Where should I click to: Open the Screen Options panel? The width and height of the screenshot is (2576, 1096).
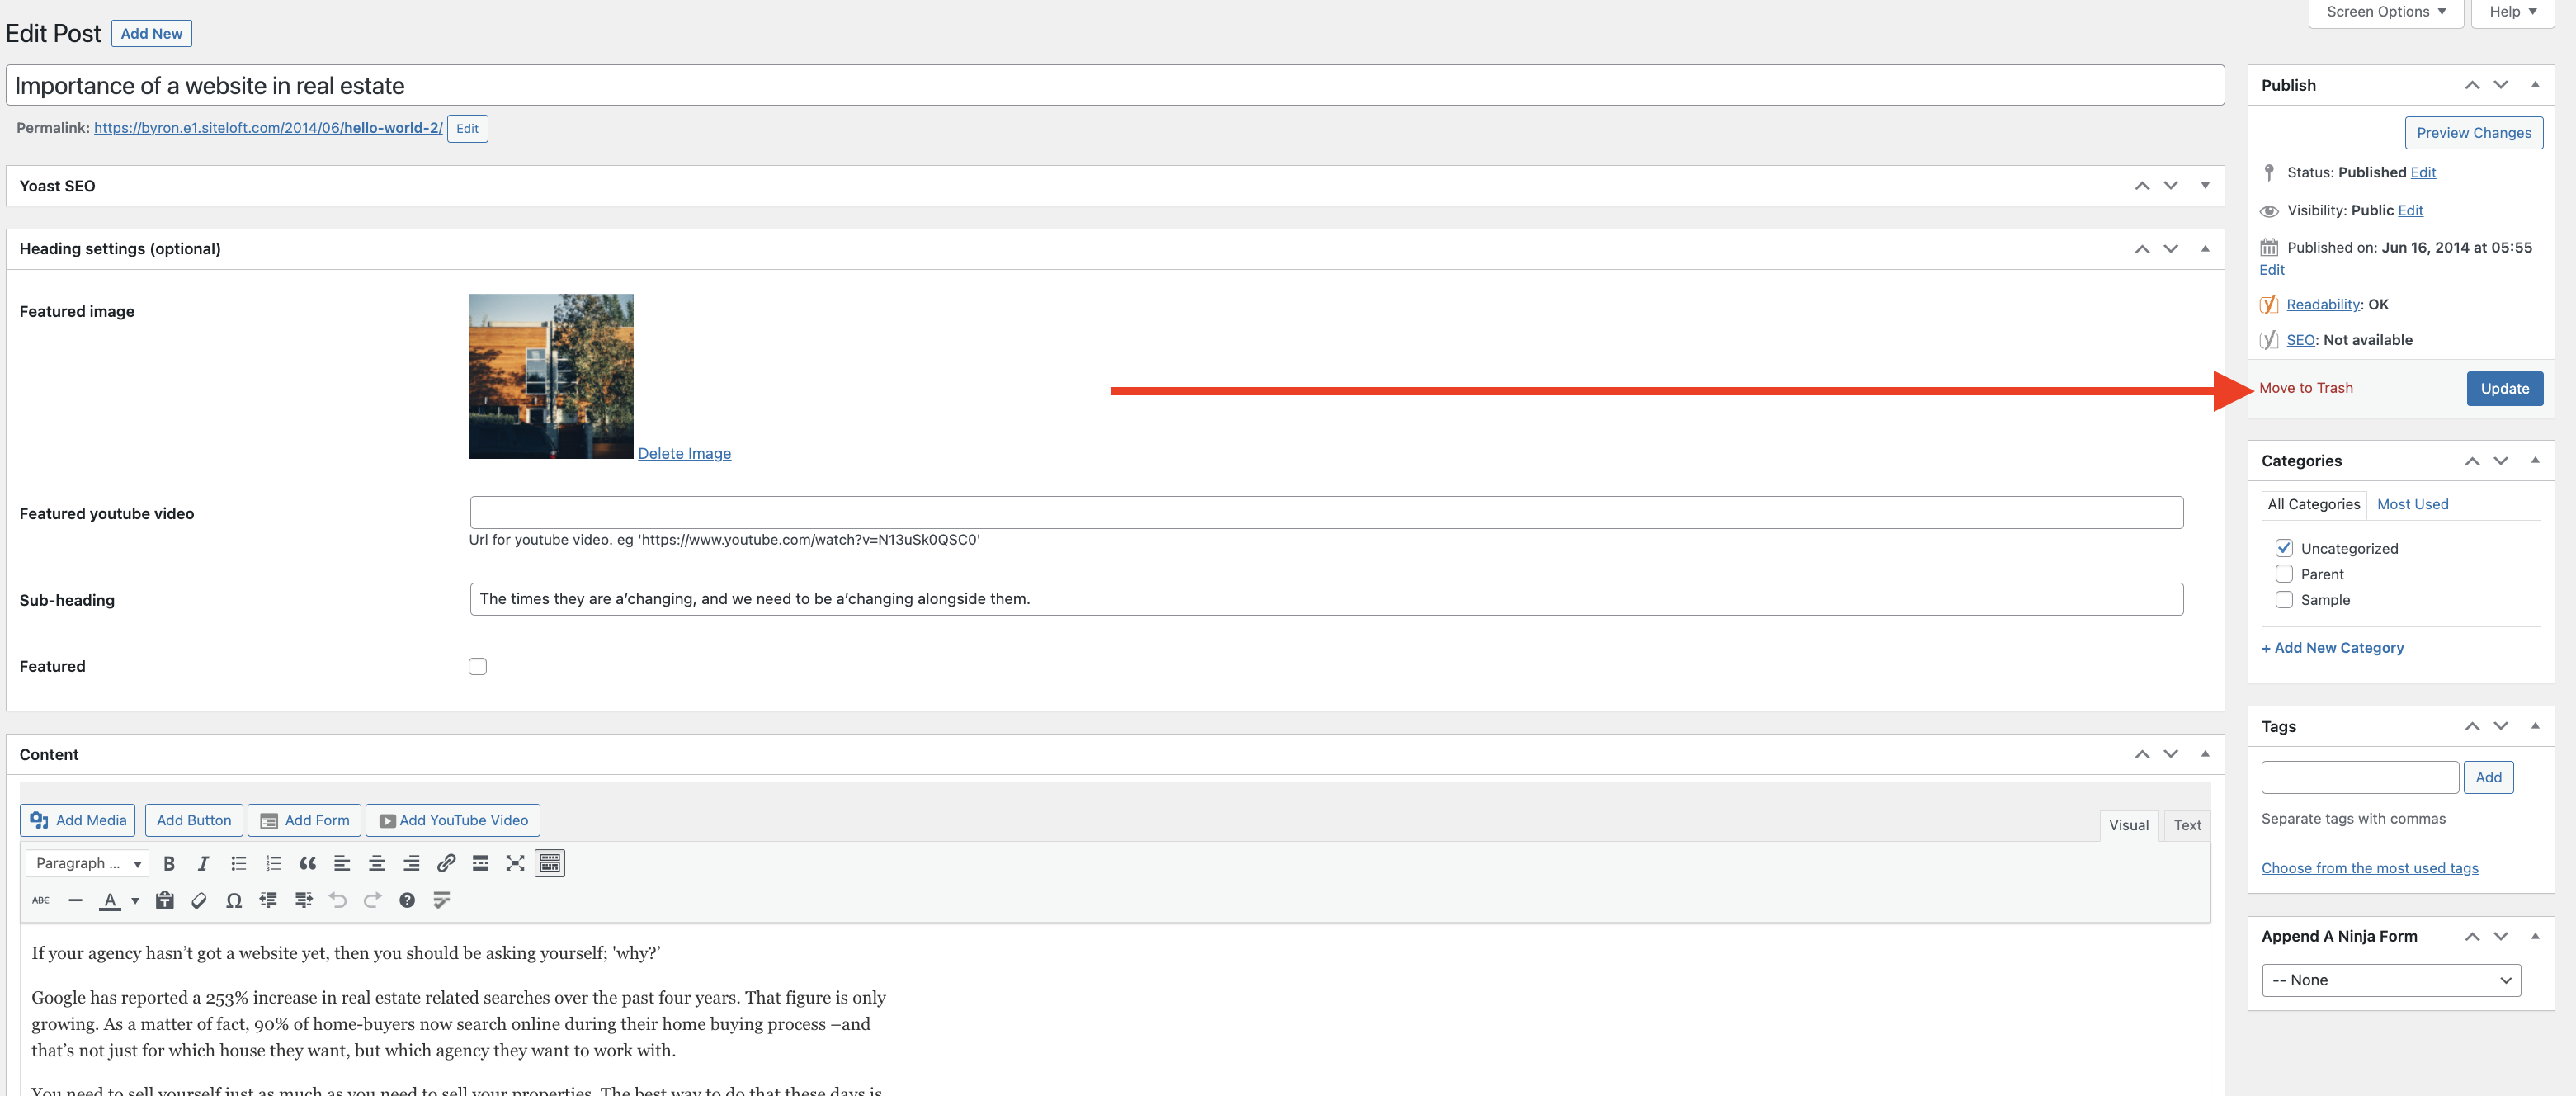coord(2385,12)
